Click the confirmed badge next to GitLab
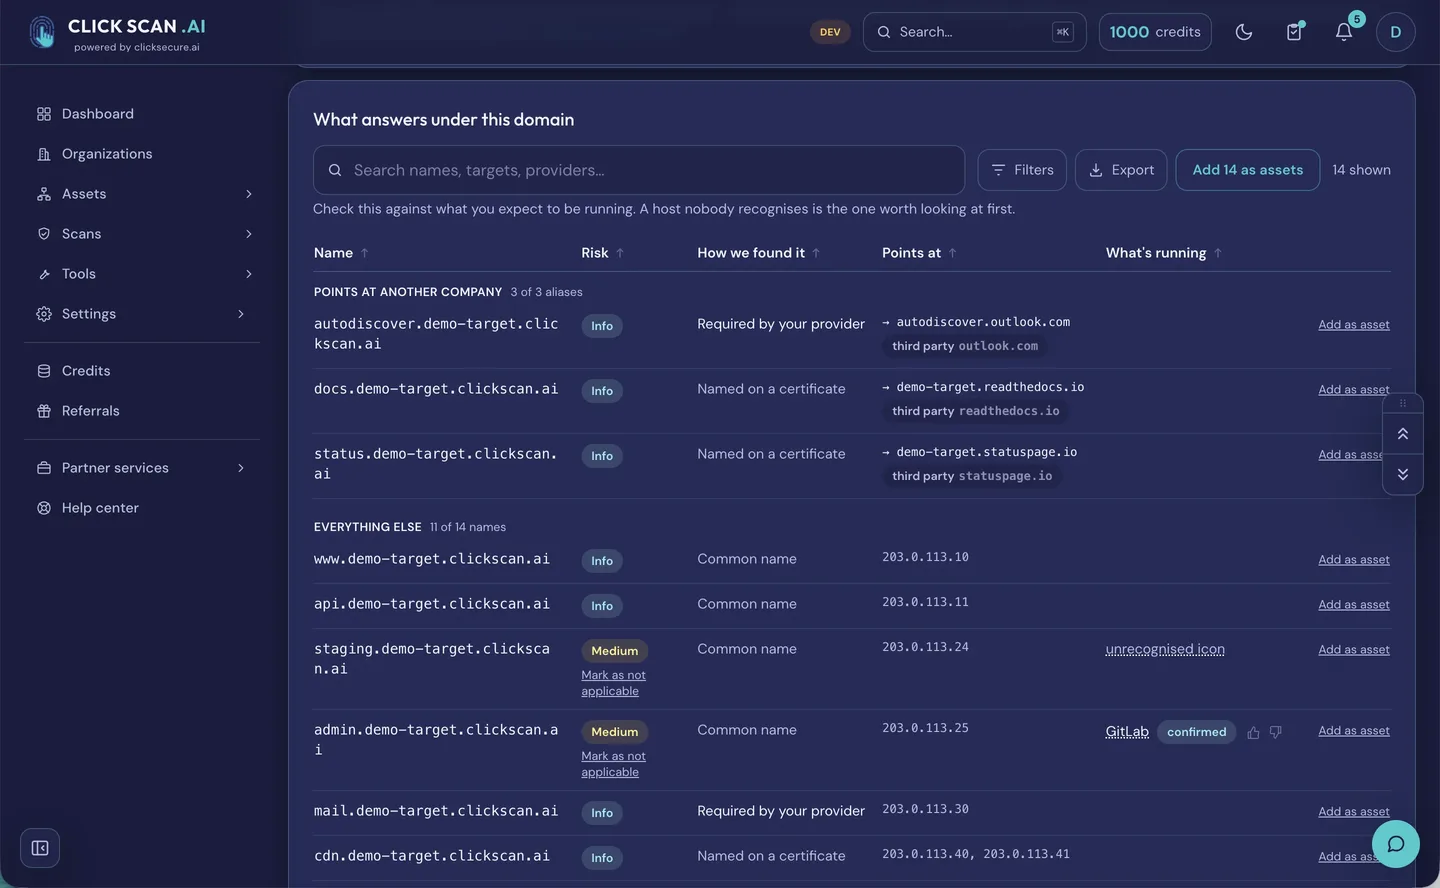 (x=1196, y=732)
